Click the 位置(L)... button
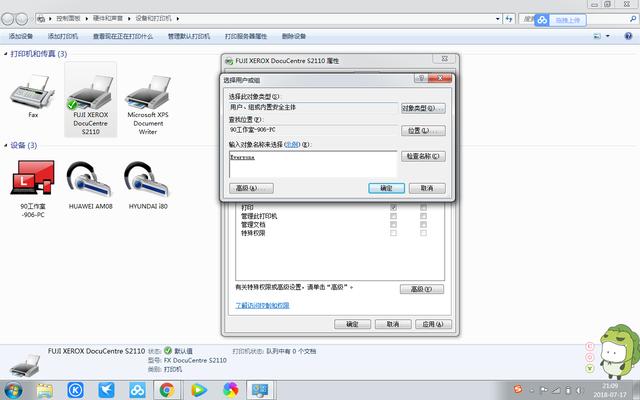The height and width of the screenshot is (400, 640). (x=423, y=131)
